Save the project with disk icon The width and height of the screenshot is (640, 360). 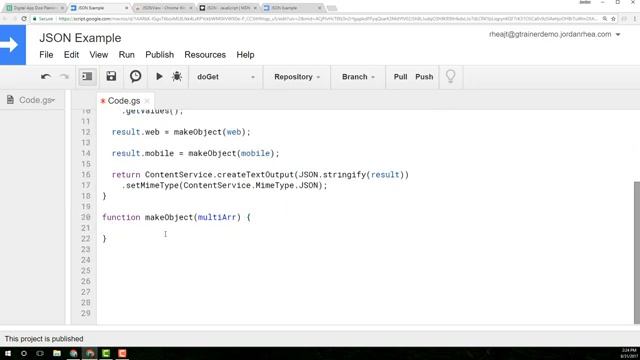click(111, 76)
